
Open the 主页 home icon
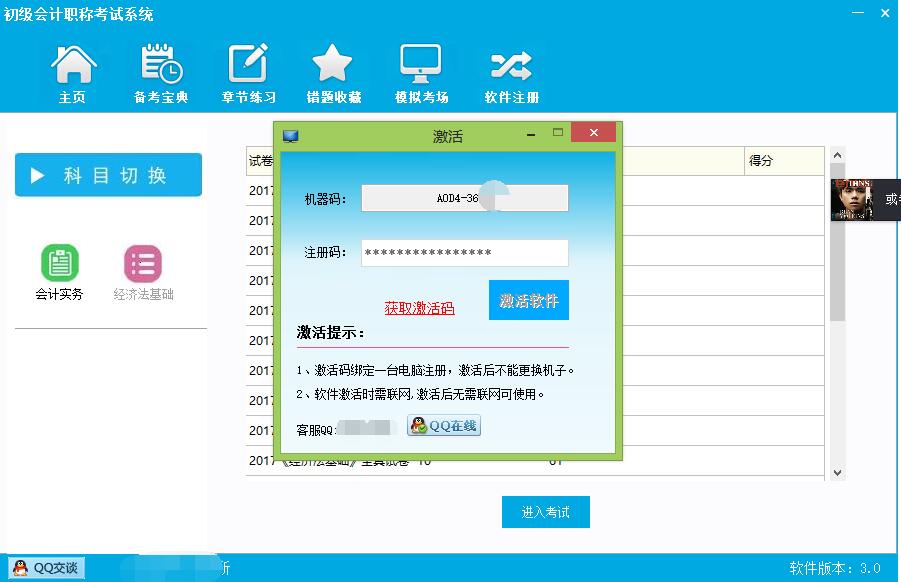[73, 66]
